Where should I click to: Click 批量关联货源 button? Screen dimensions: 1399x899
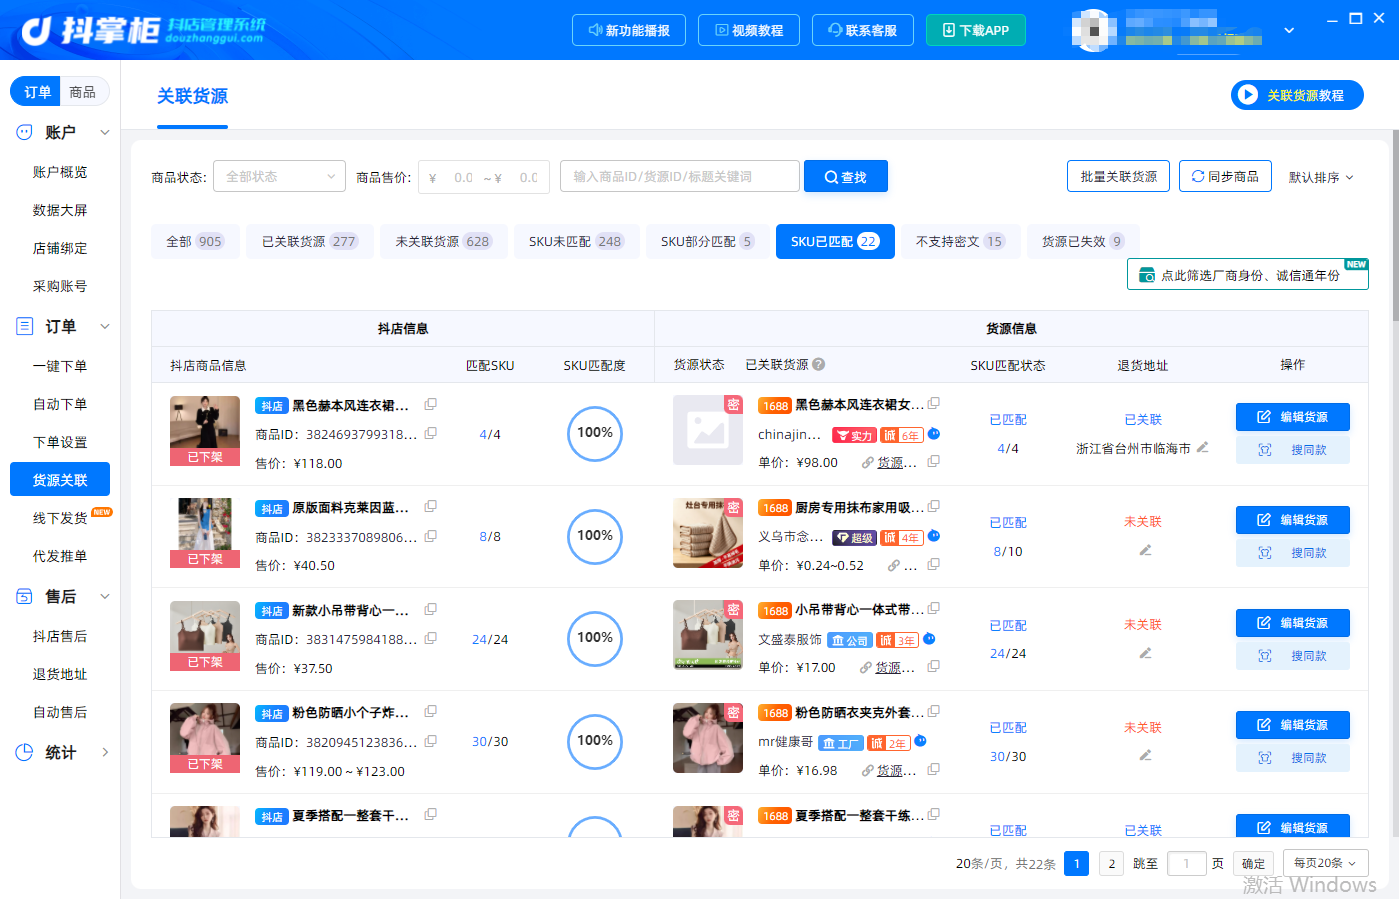(x=1118, y=176)
